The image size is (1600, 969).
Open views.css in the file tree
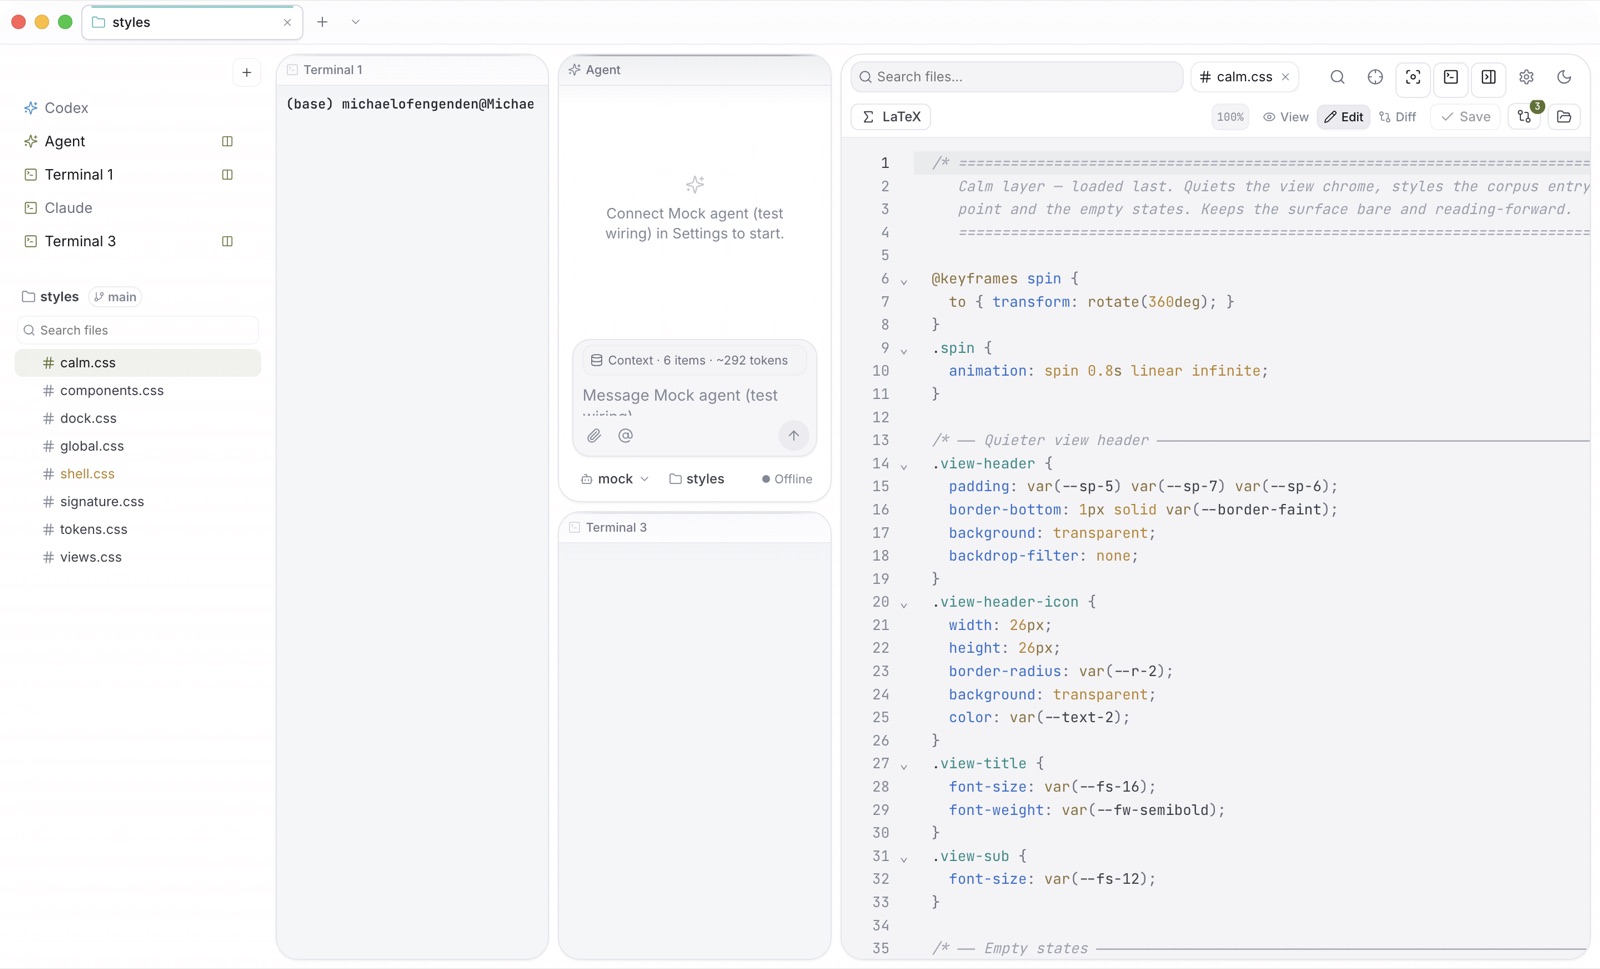pyautogui.click(x=138, y=557)
